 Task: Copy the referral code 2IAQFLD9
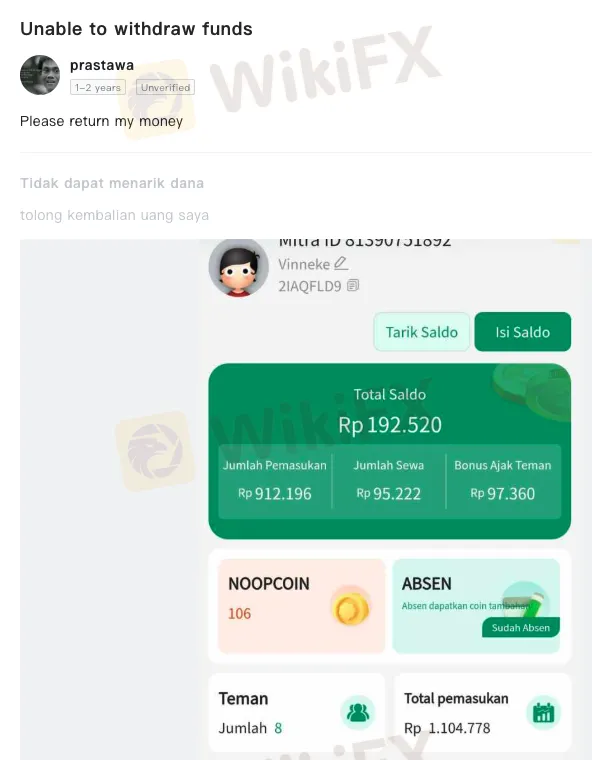[353, 285]
